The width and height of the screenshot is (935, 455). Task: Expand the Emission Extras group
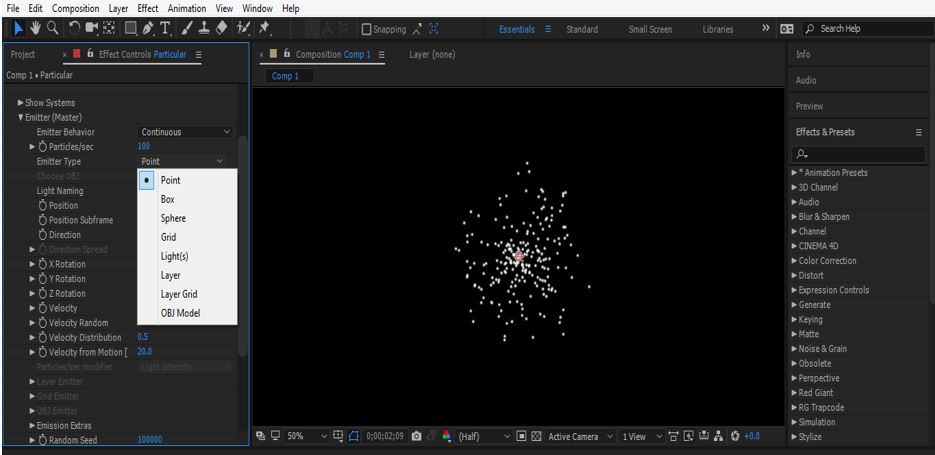[x=33, y=426]
